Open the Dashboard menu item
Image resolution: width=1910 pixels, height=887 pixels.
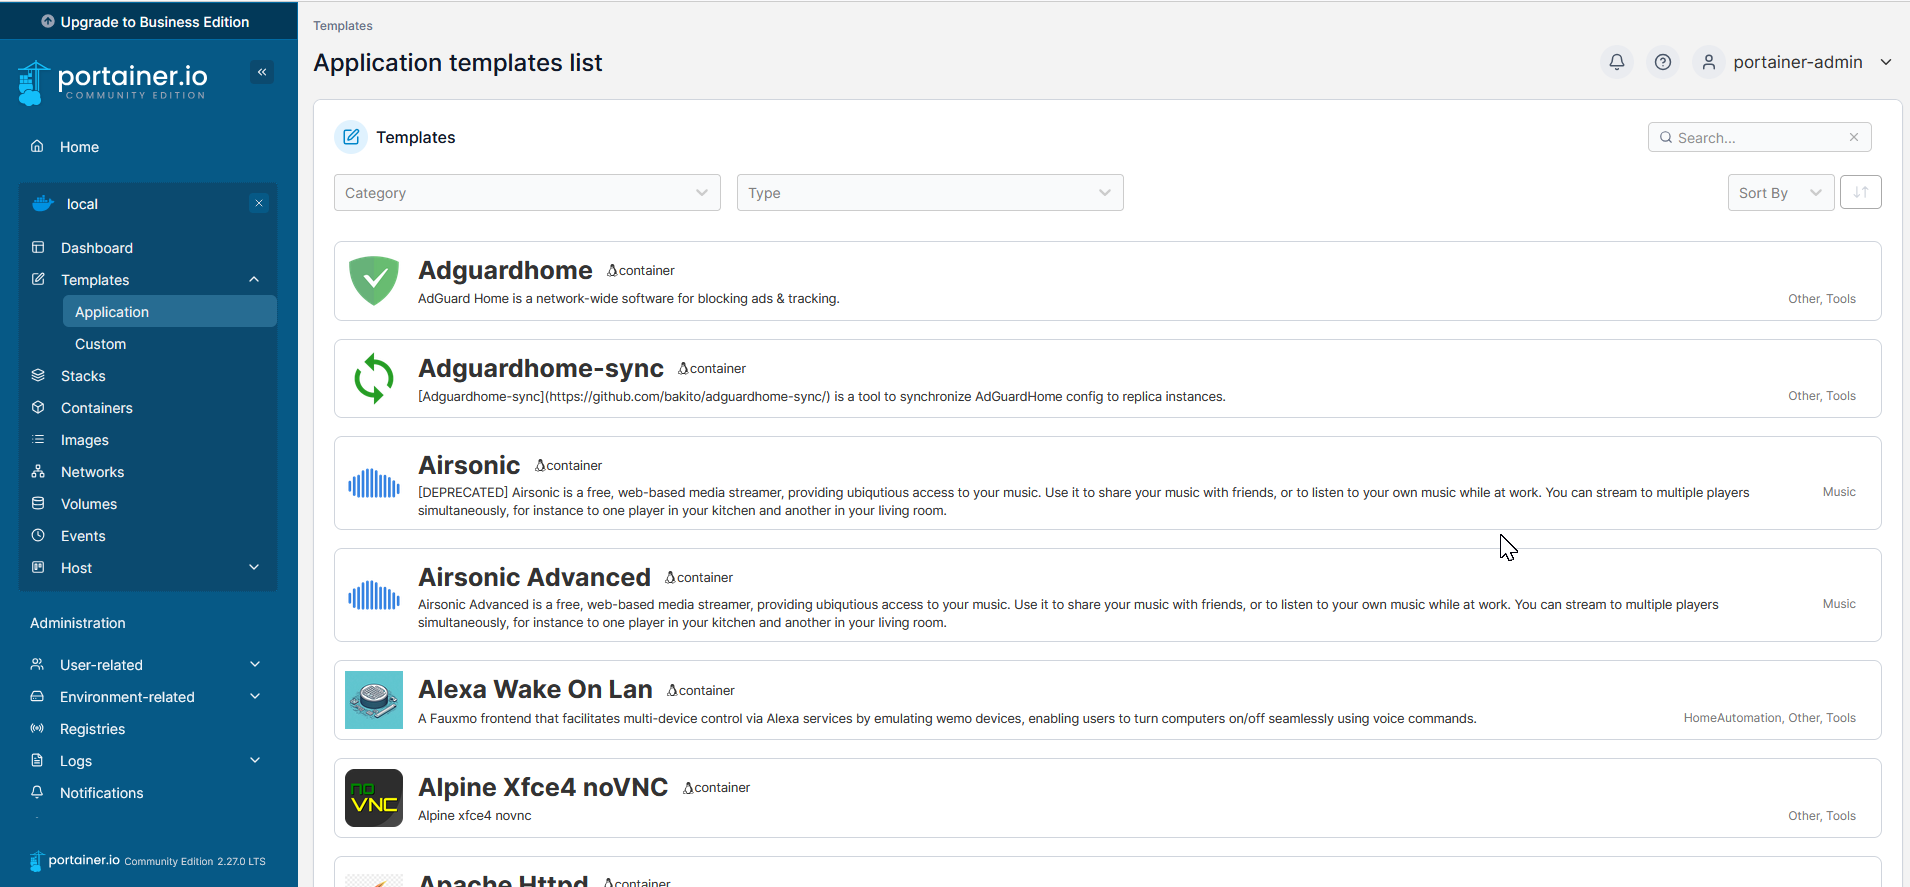click(x=97, y=248)
